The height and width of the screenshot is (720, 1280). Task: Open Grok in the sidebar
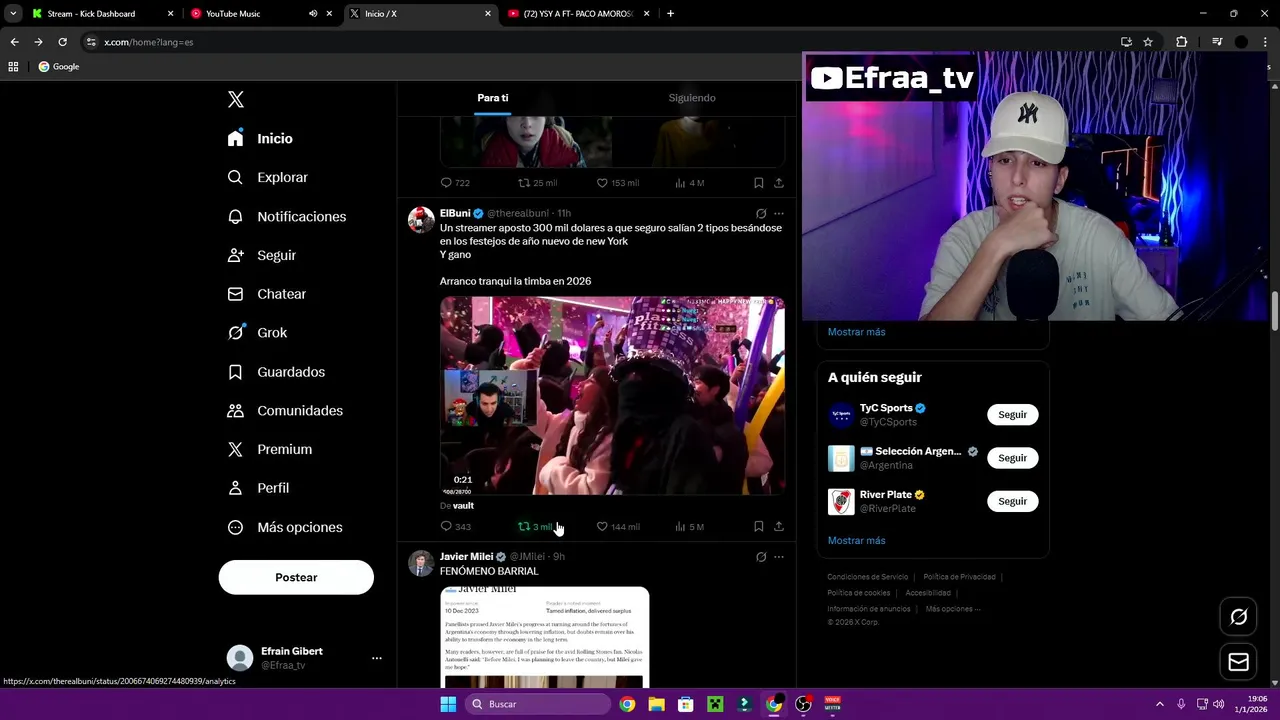tap(257, 333)
